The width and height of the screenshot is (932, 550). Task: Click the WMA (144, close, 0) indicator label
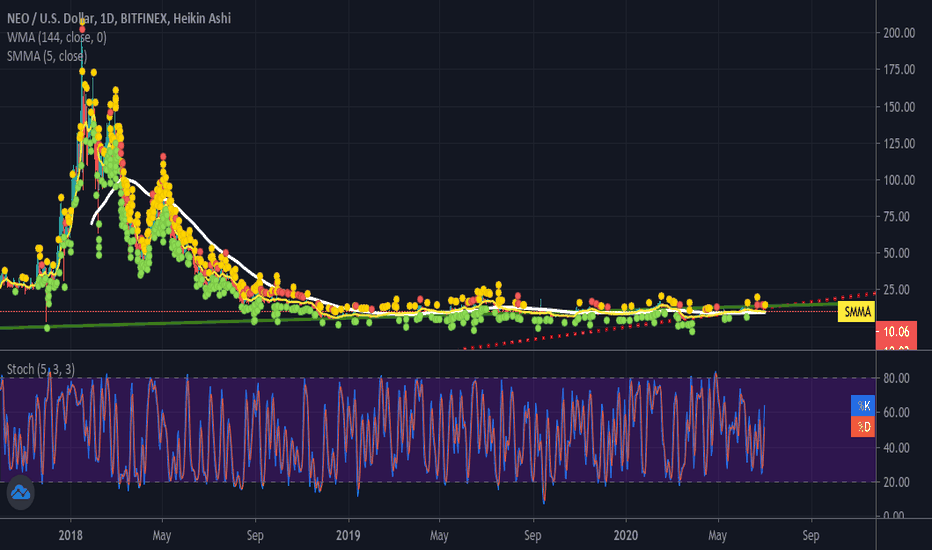pyautogui.click(x=56, y=37)
